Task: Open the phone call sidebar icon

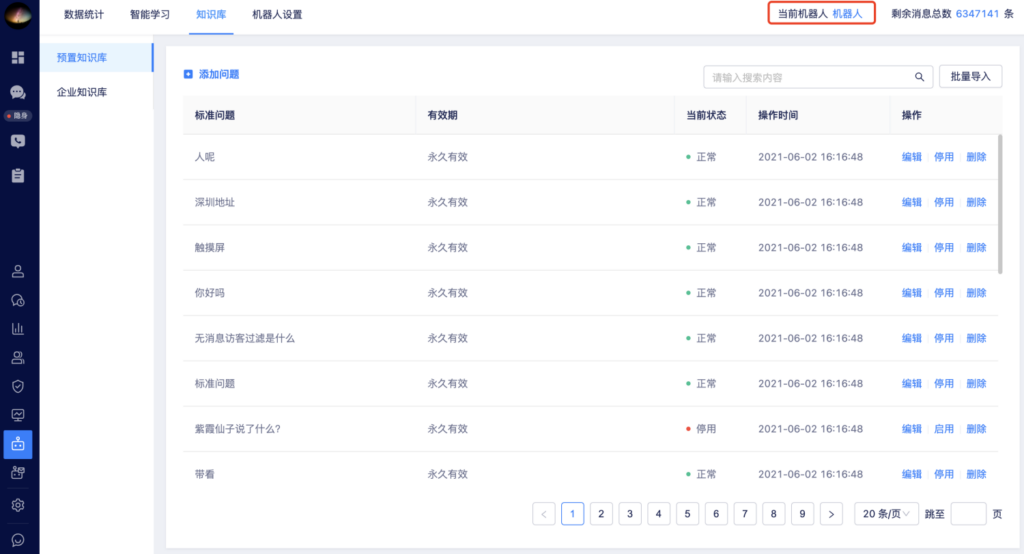Action: pos(18,141)
